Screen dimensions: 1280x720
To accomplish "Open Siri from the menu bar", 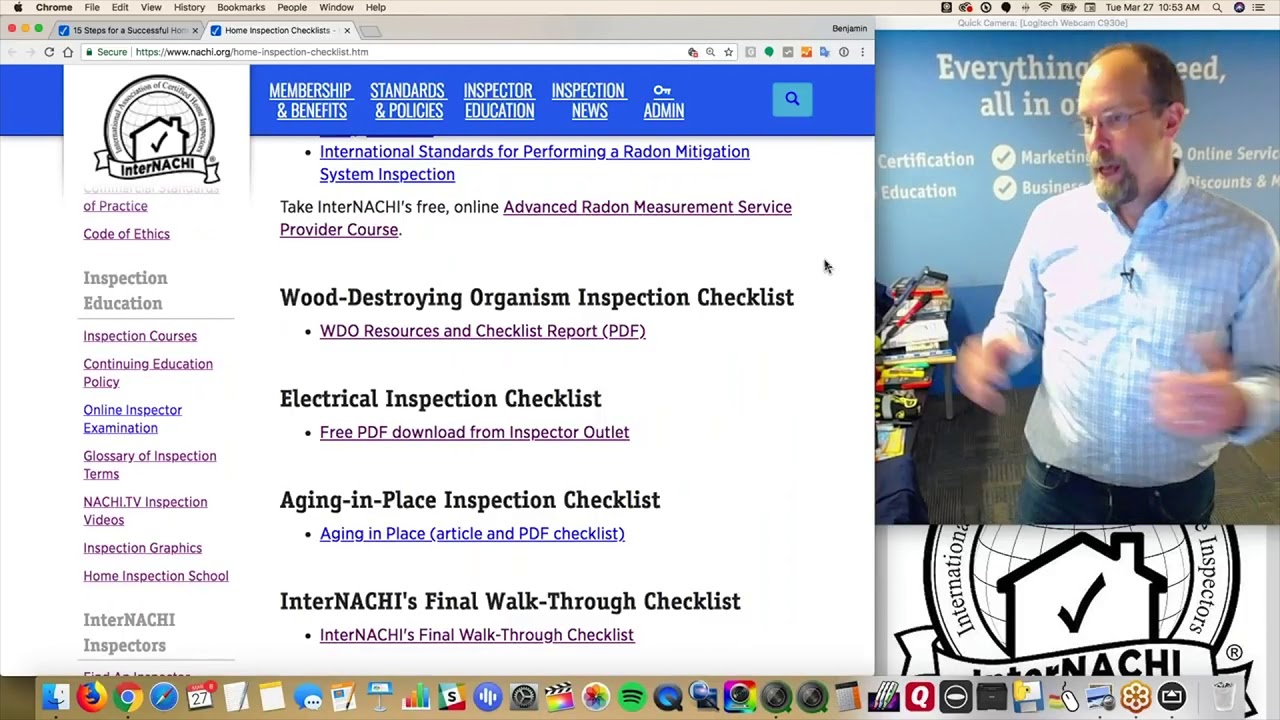I will pos(1239,7).
